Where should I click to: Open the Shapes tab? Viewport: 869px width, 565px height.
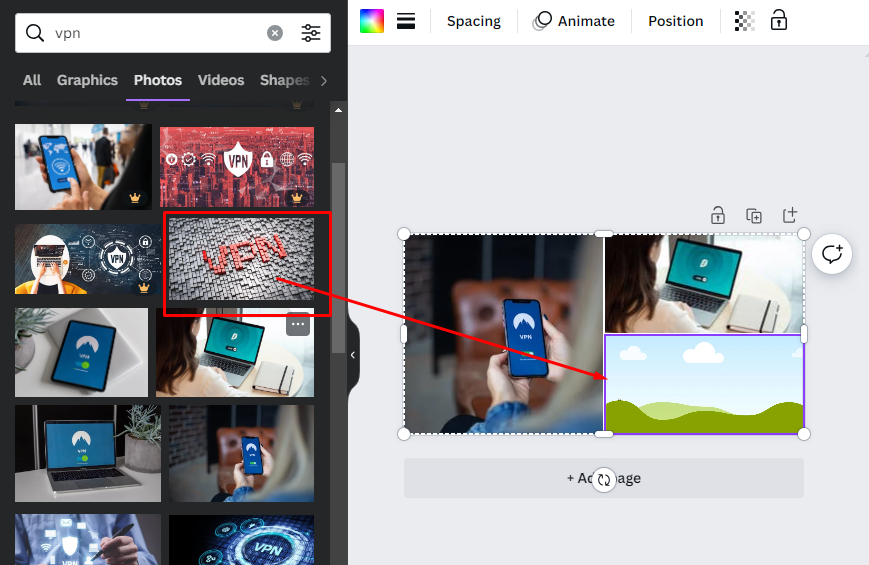click(284, 80)
